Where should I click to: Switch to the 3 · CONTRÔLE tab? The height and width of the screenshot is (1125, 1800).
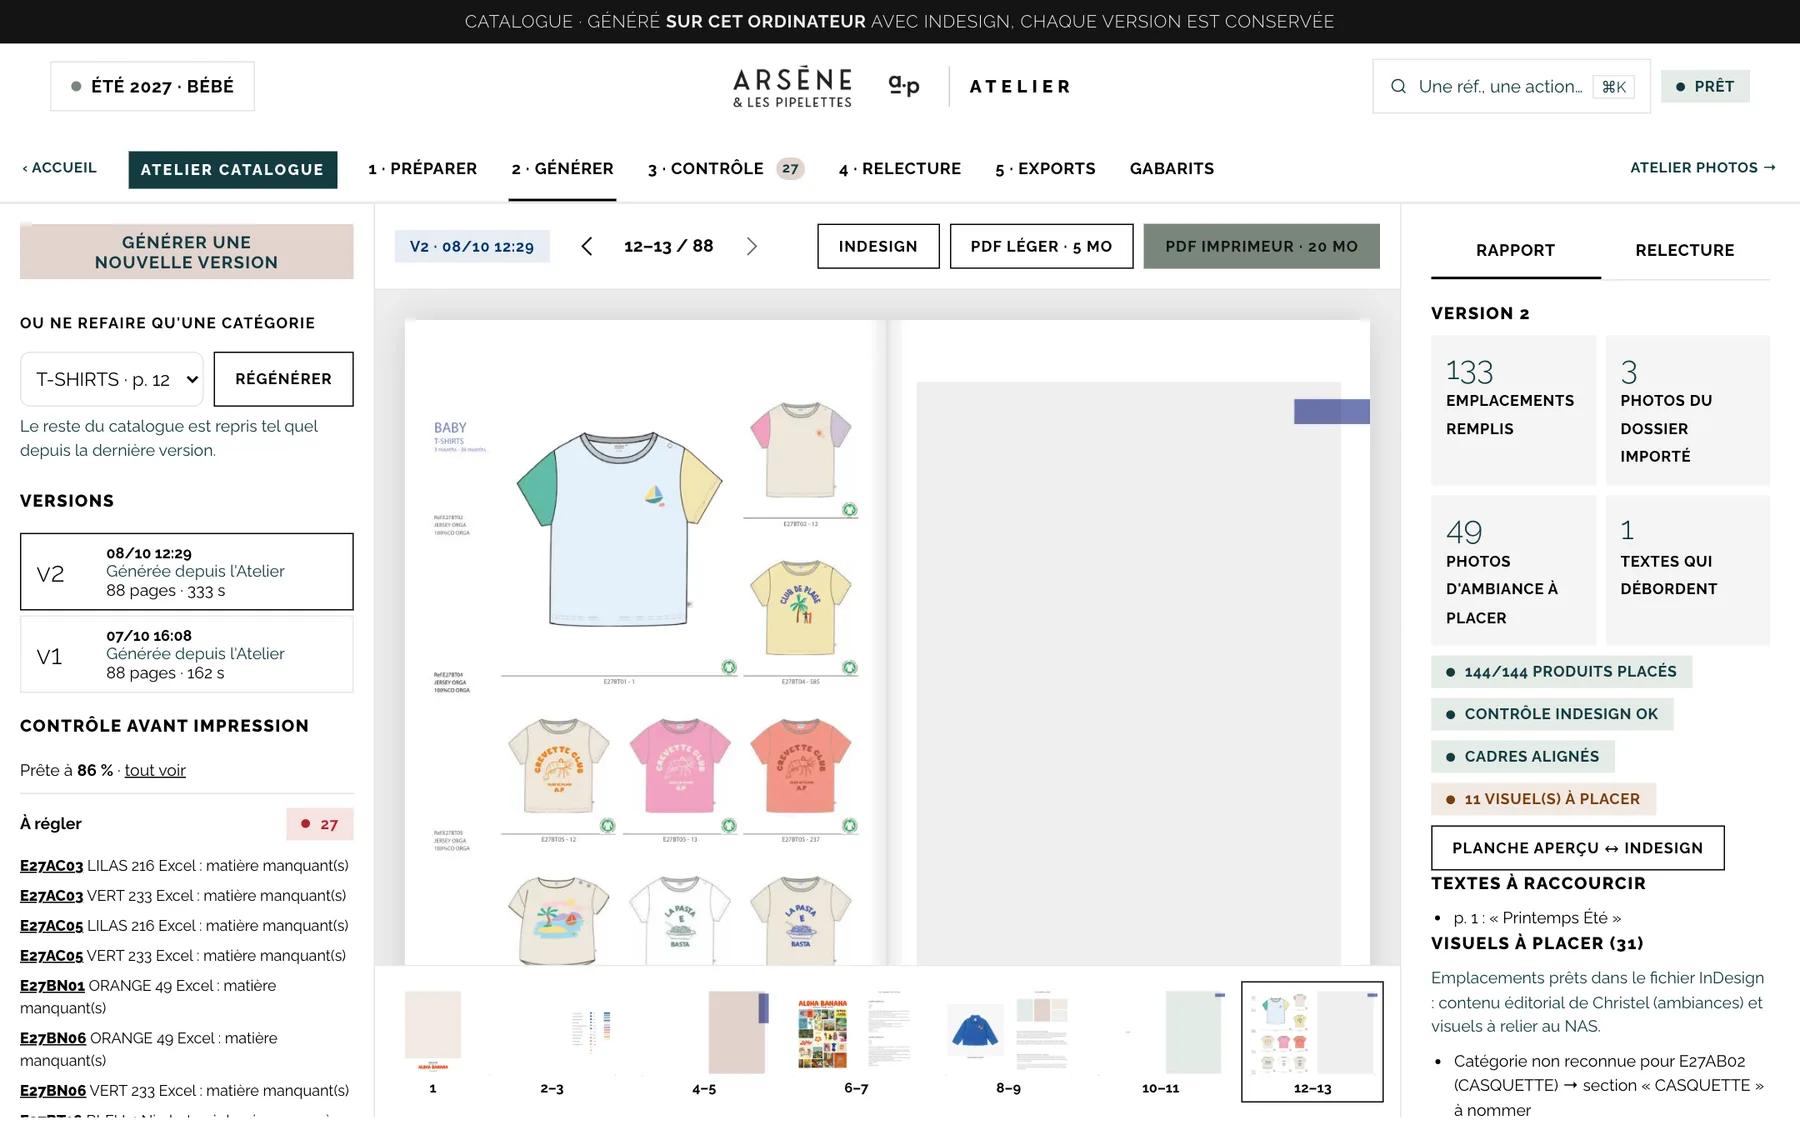[725, 169]
